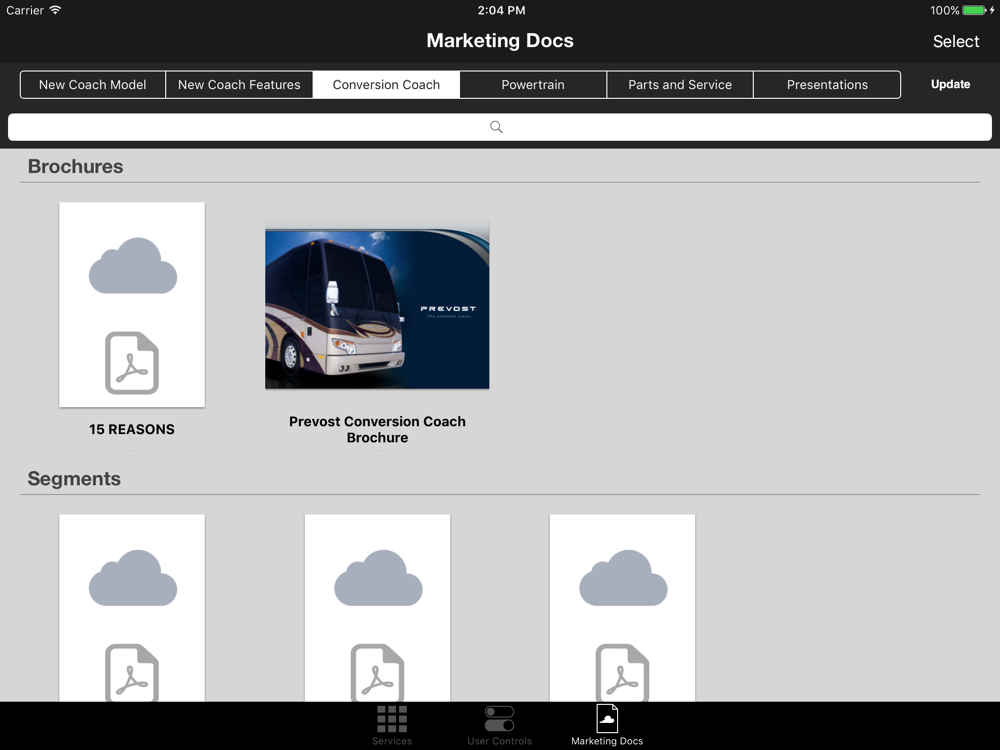
Task: Tap the Select button
Action: 956,41
